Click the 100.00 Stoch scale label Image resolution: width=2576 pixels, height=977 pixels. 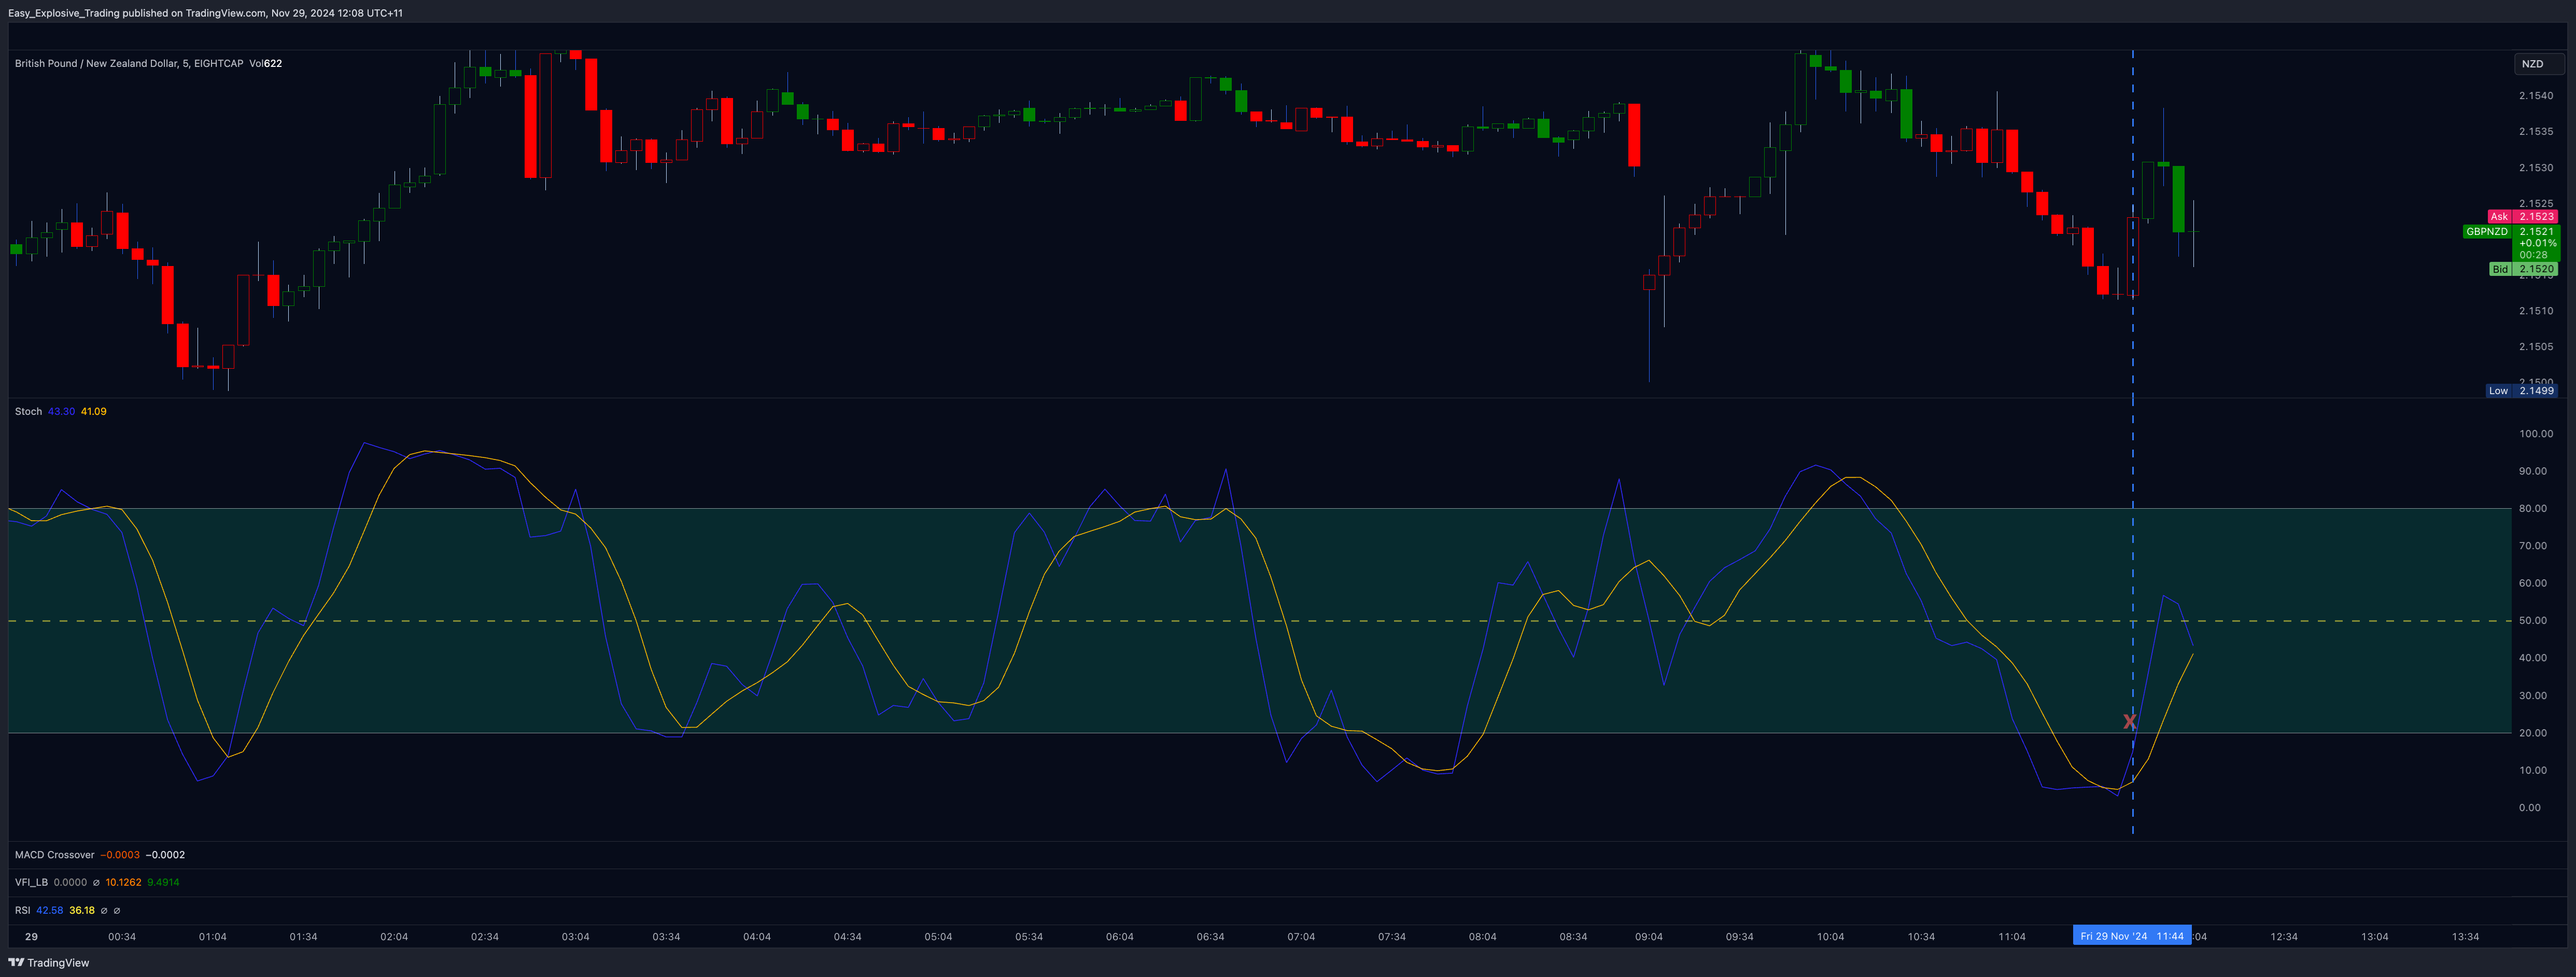coord(2536,434)
